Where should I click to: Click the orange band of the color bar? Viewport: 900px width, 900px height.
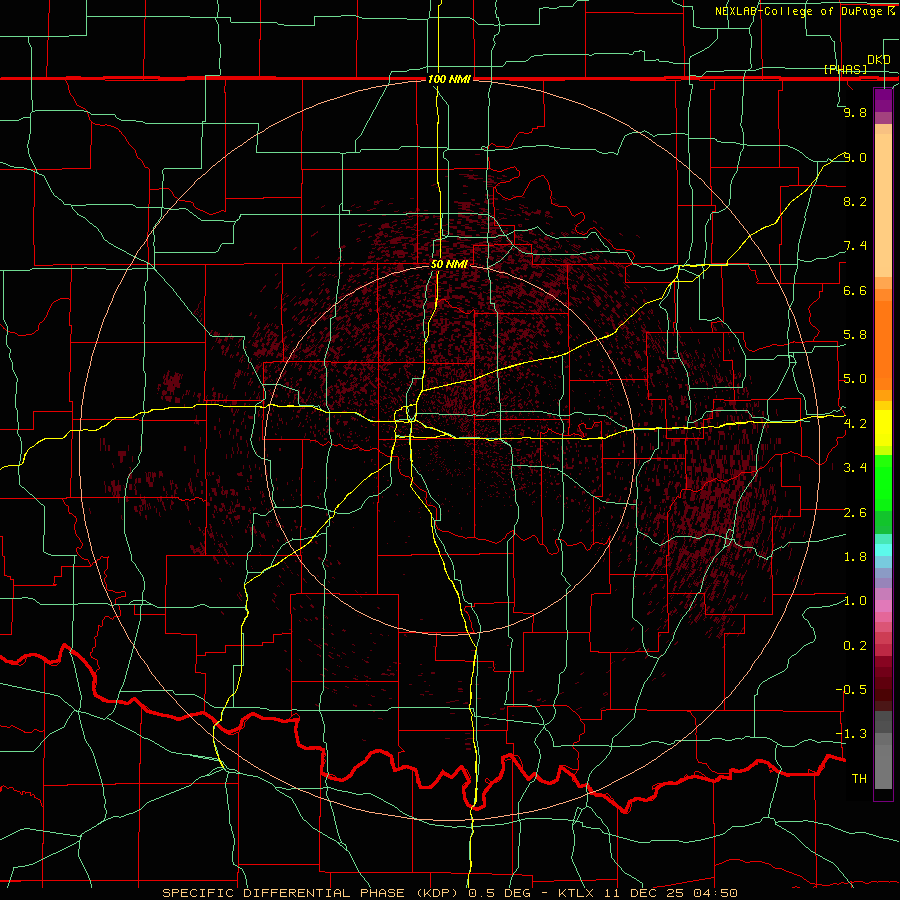click(883, 346)
